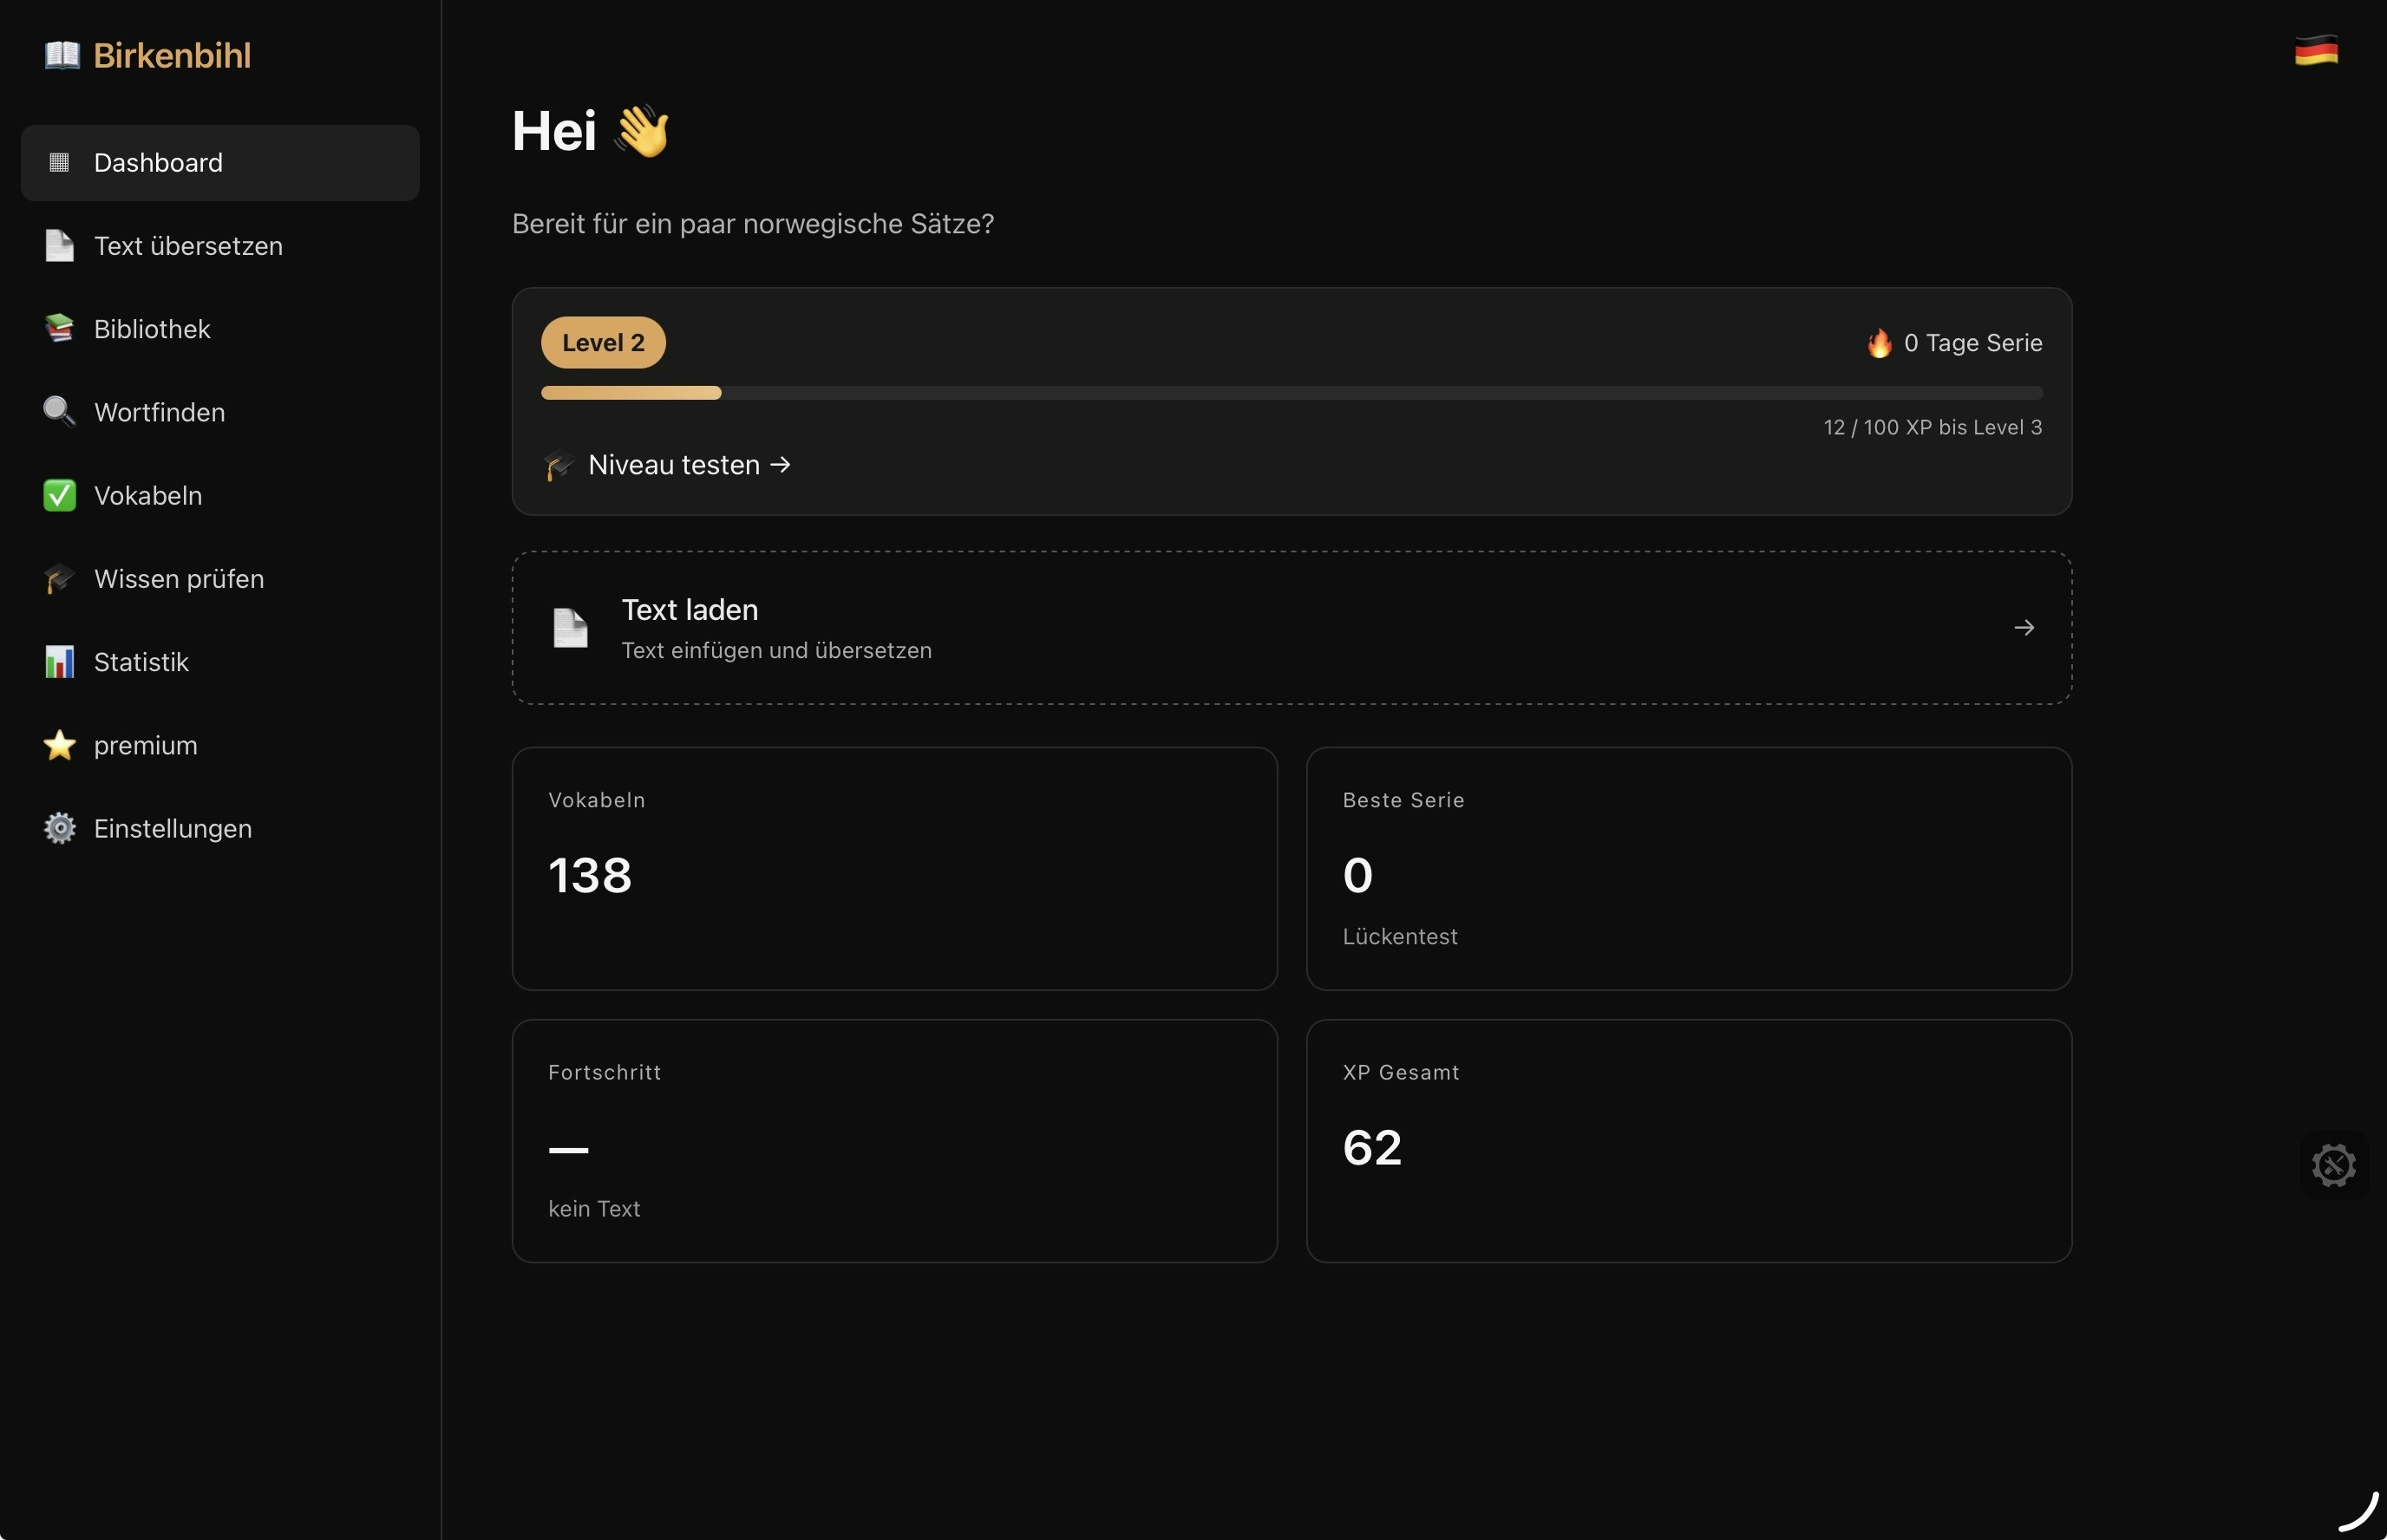Viewport: 2387px width, 1540px height.
Task: Switch language via German flag icon
Action: coord(2315,50)
